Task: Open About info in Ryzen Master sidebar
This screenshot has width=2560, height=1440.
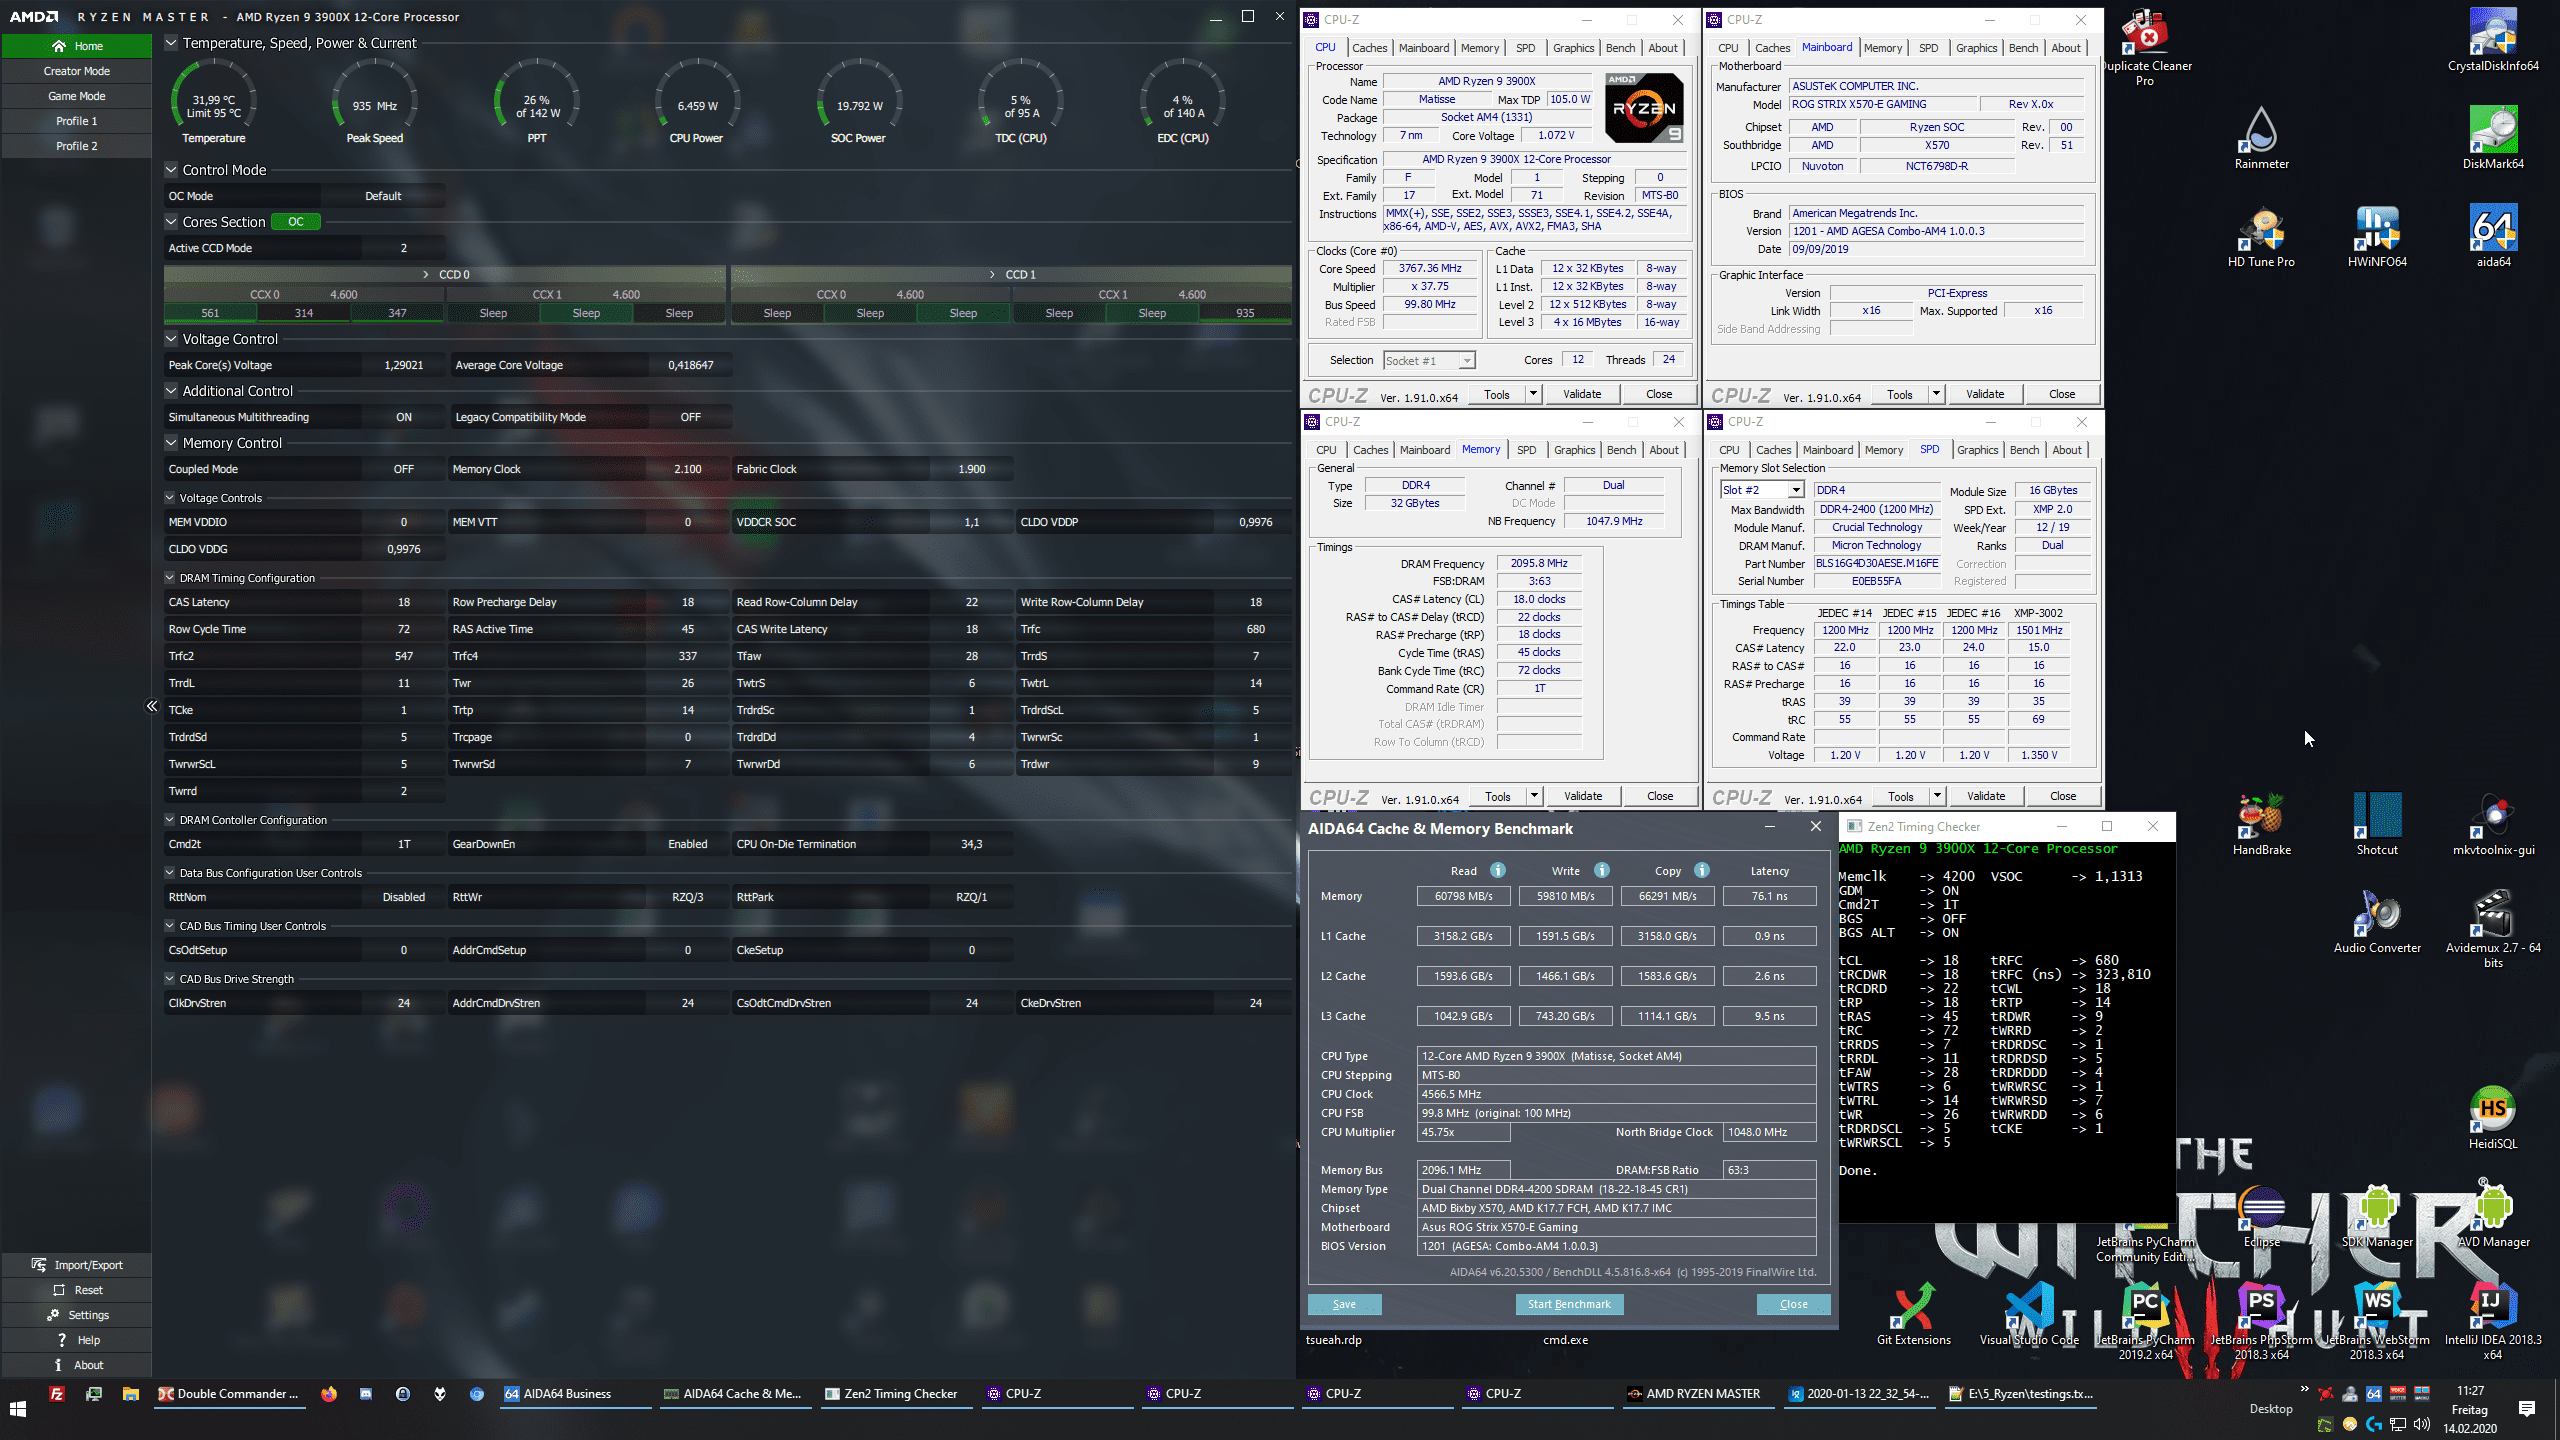Action: [x=77, y=1365]
